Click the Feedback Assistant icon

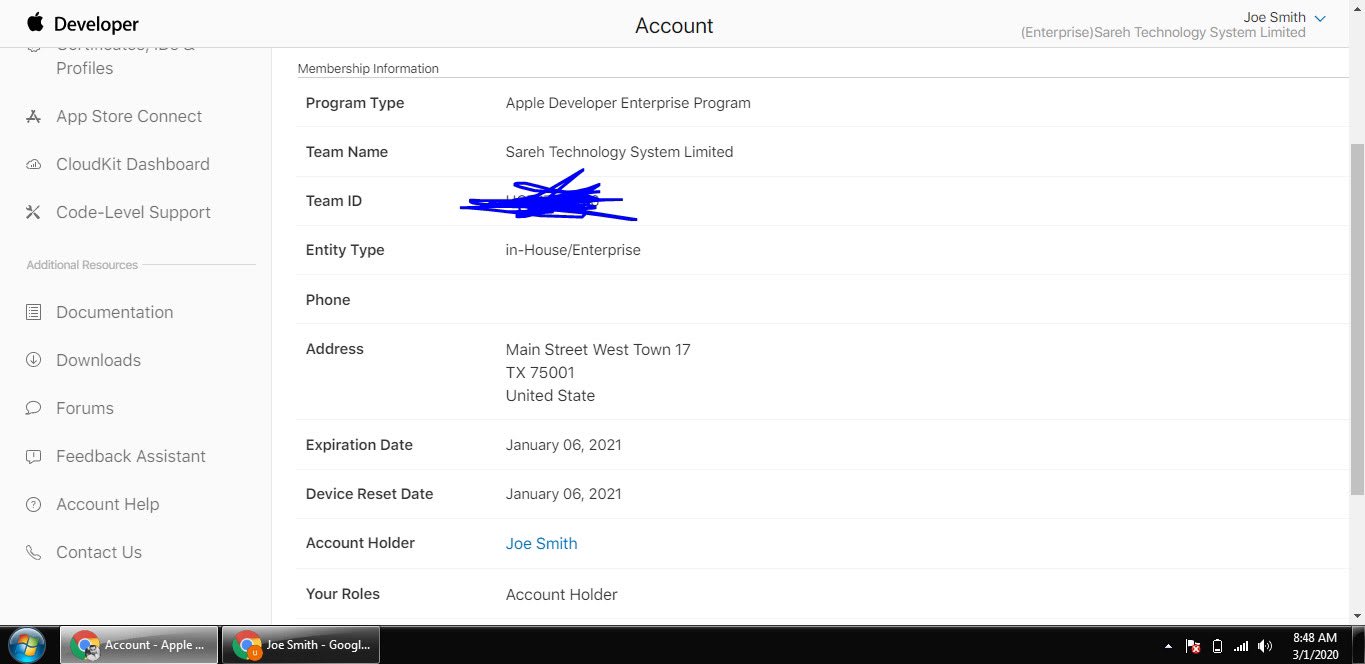click(33, 456)
